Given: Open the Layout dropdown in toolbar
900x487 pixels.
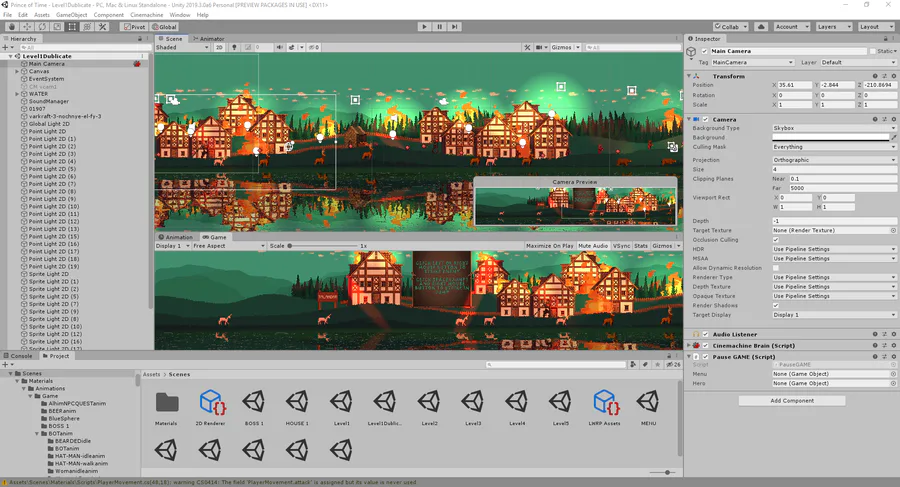Looking at the screenshot, I should tap(876, 26).
